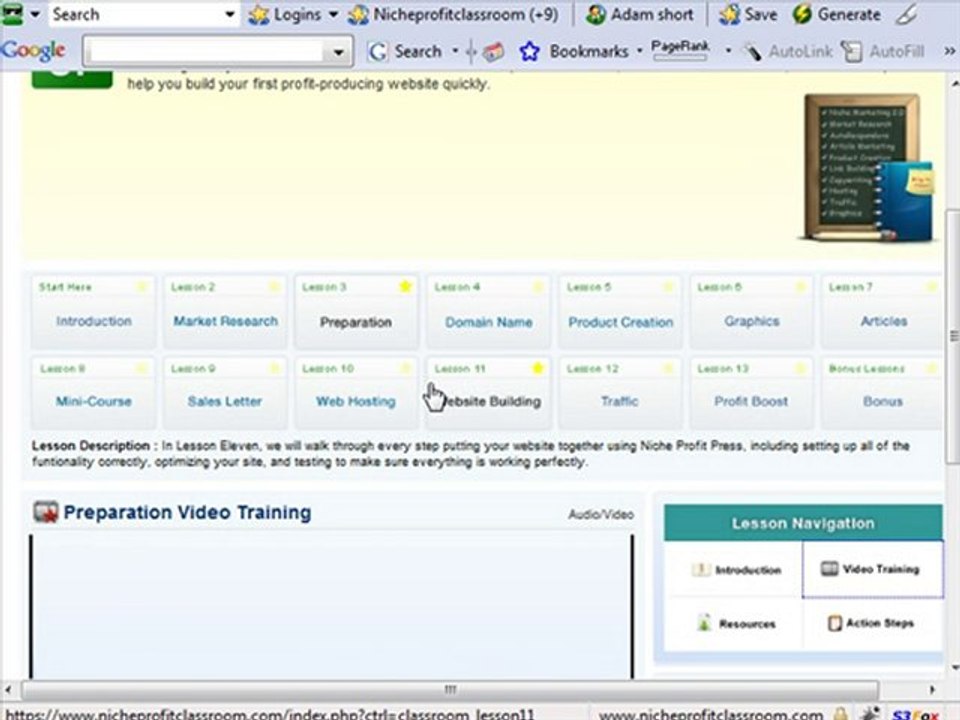Toggle the star on Lesson 11 tile
This screenshot has width=960, height=720.
click(x=538, y=368)
